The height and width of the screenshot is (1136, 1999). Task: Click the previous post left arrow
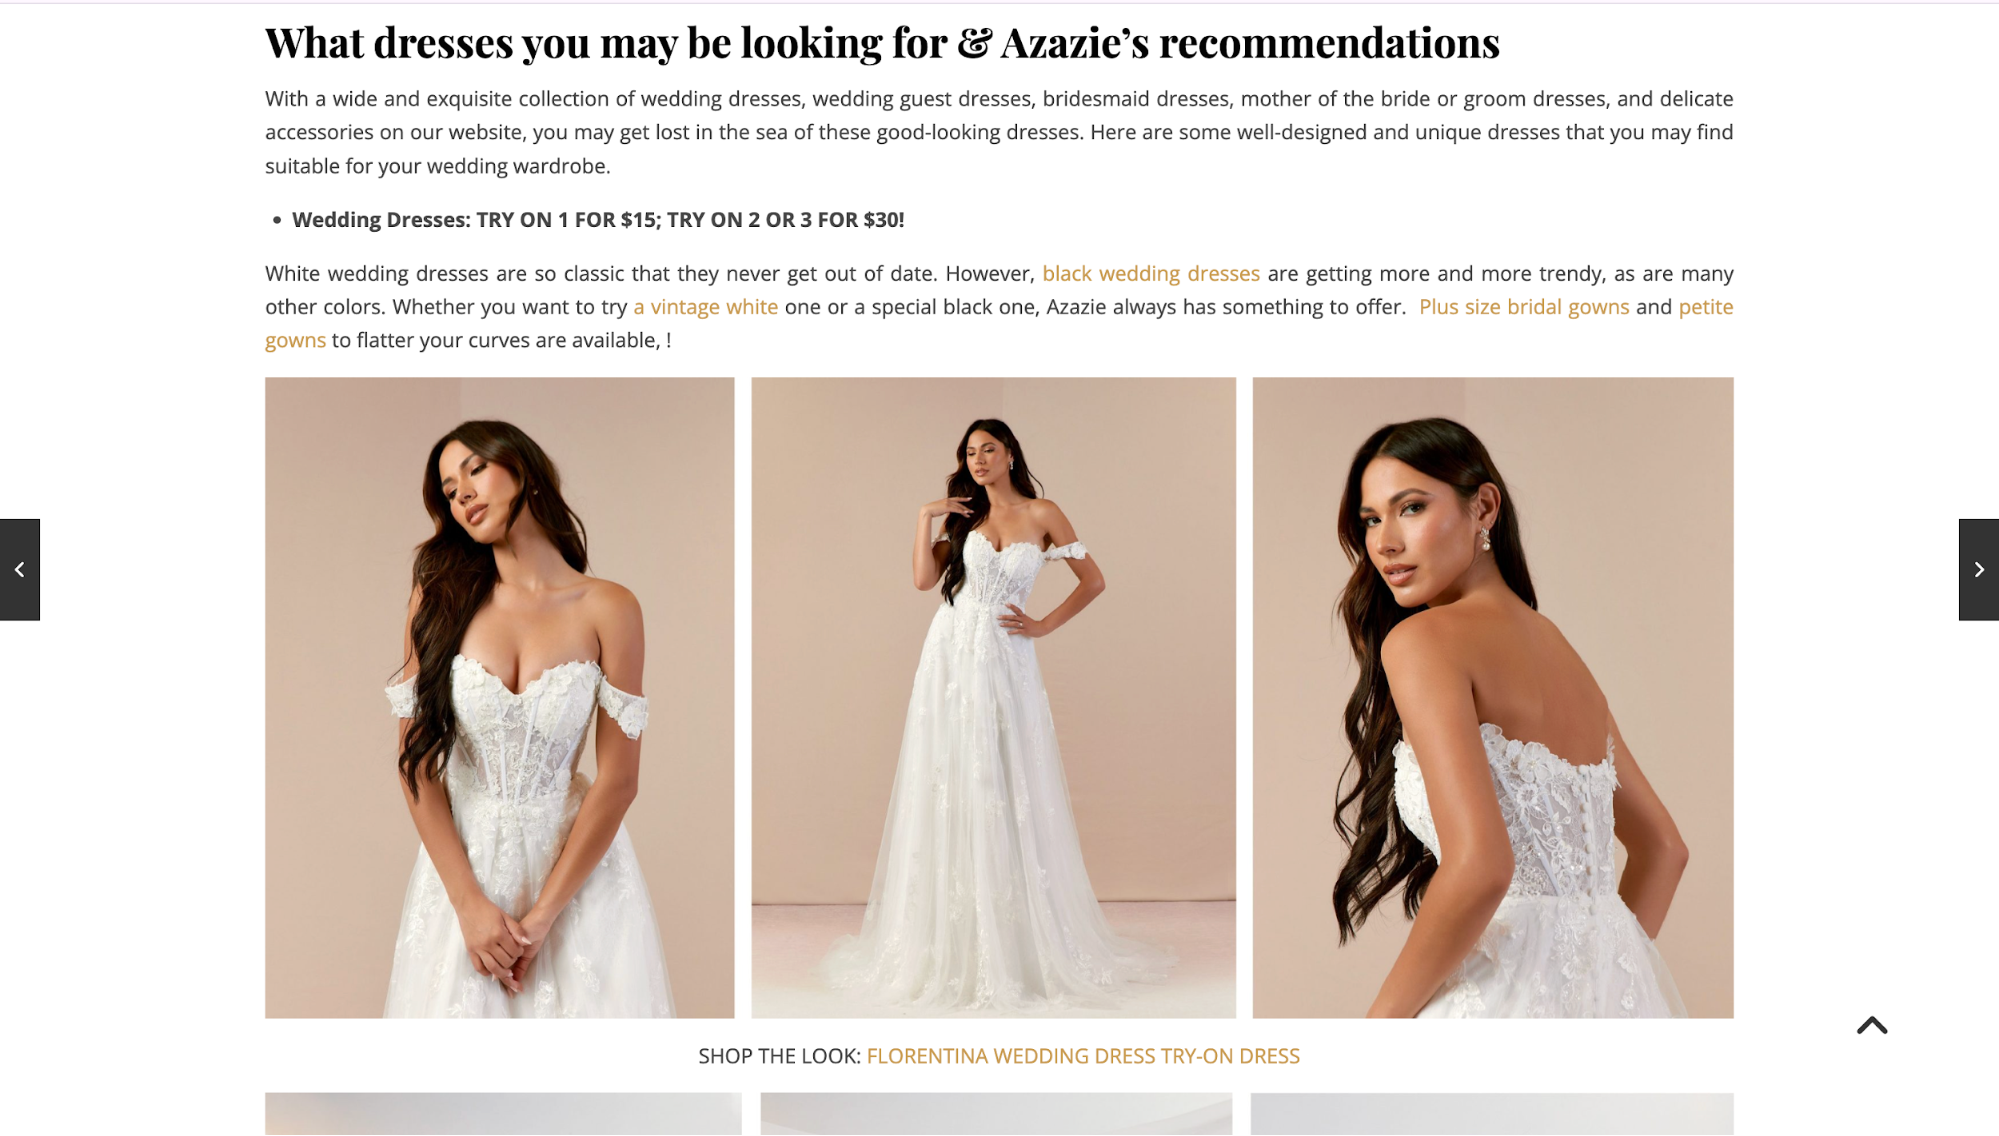tap(19, 569)
